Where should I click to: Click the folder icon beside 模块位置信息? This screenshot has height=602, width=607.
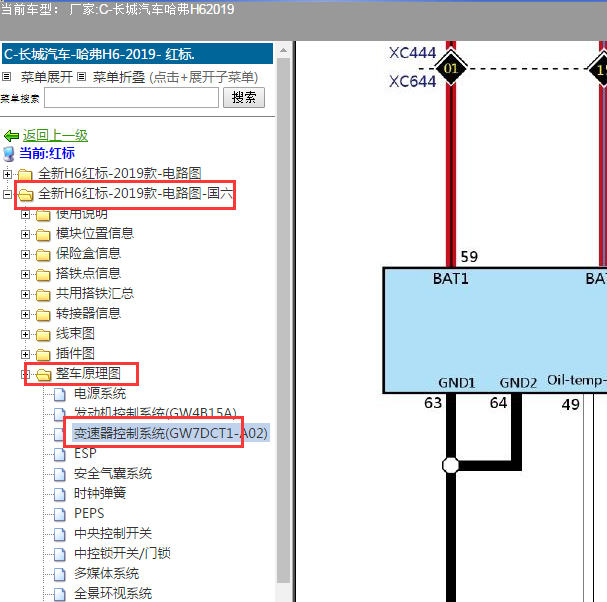point(43,235)
